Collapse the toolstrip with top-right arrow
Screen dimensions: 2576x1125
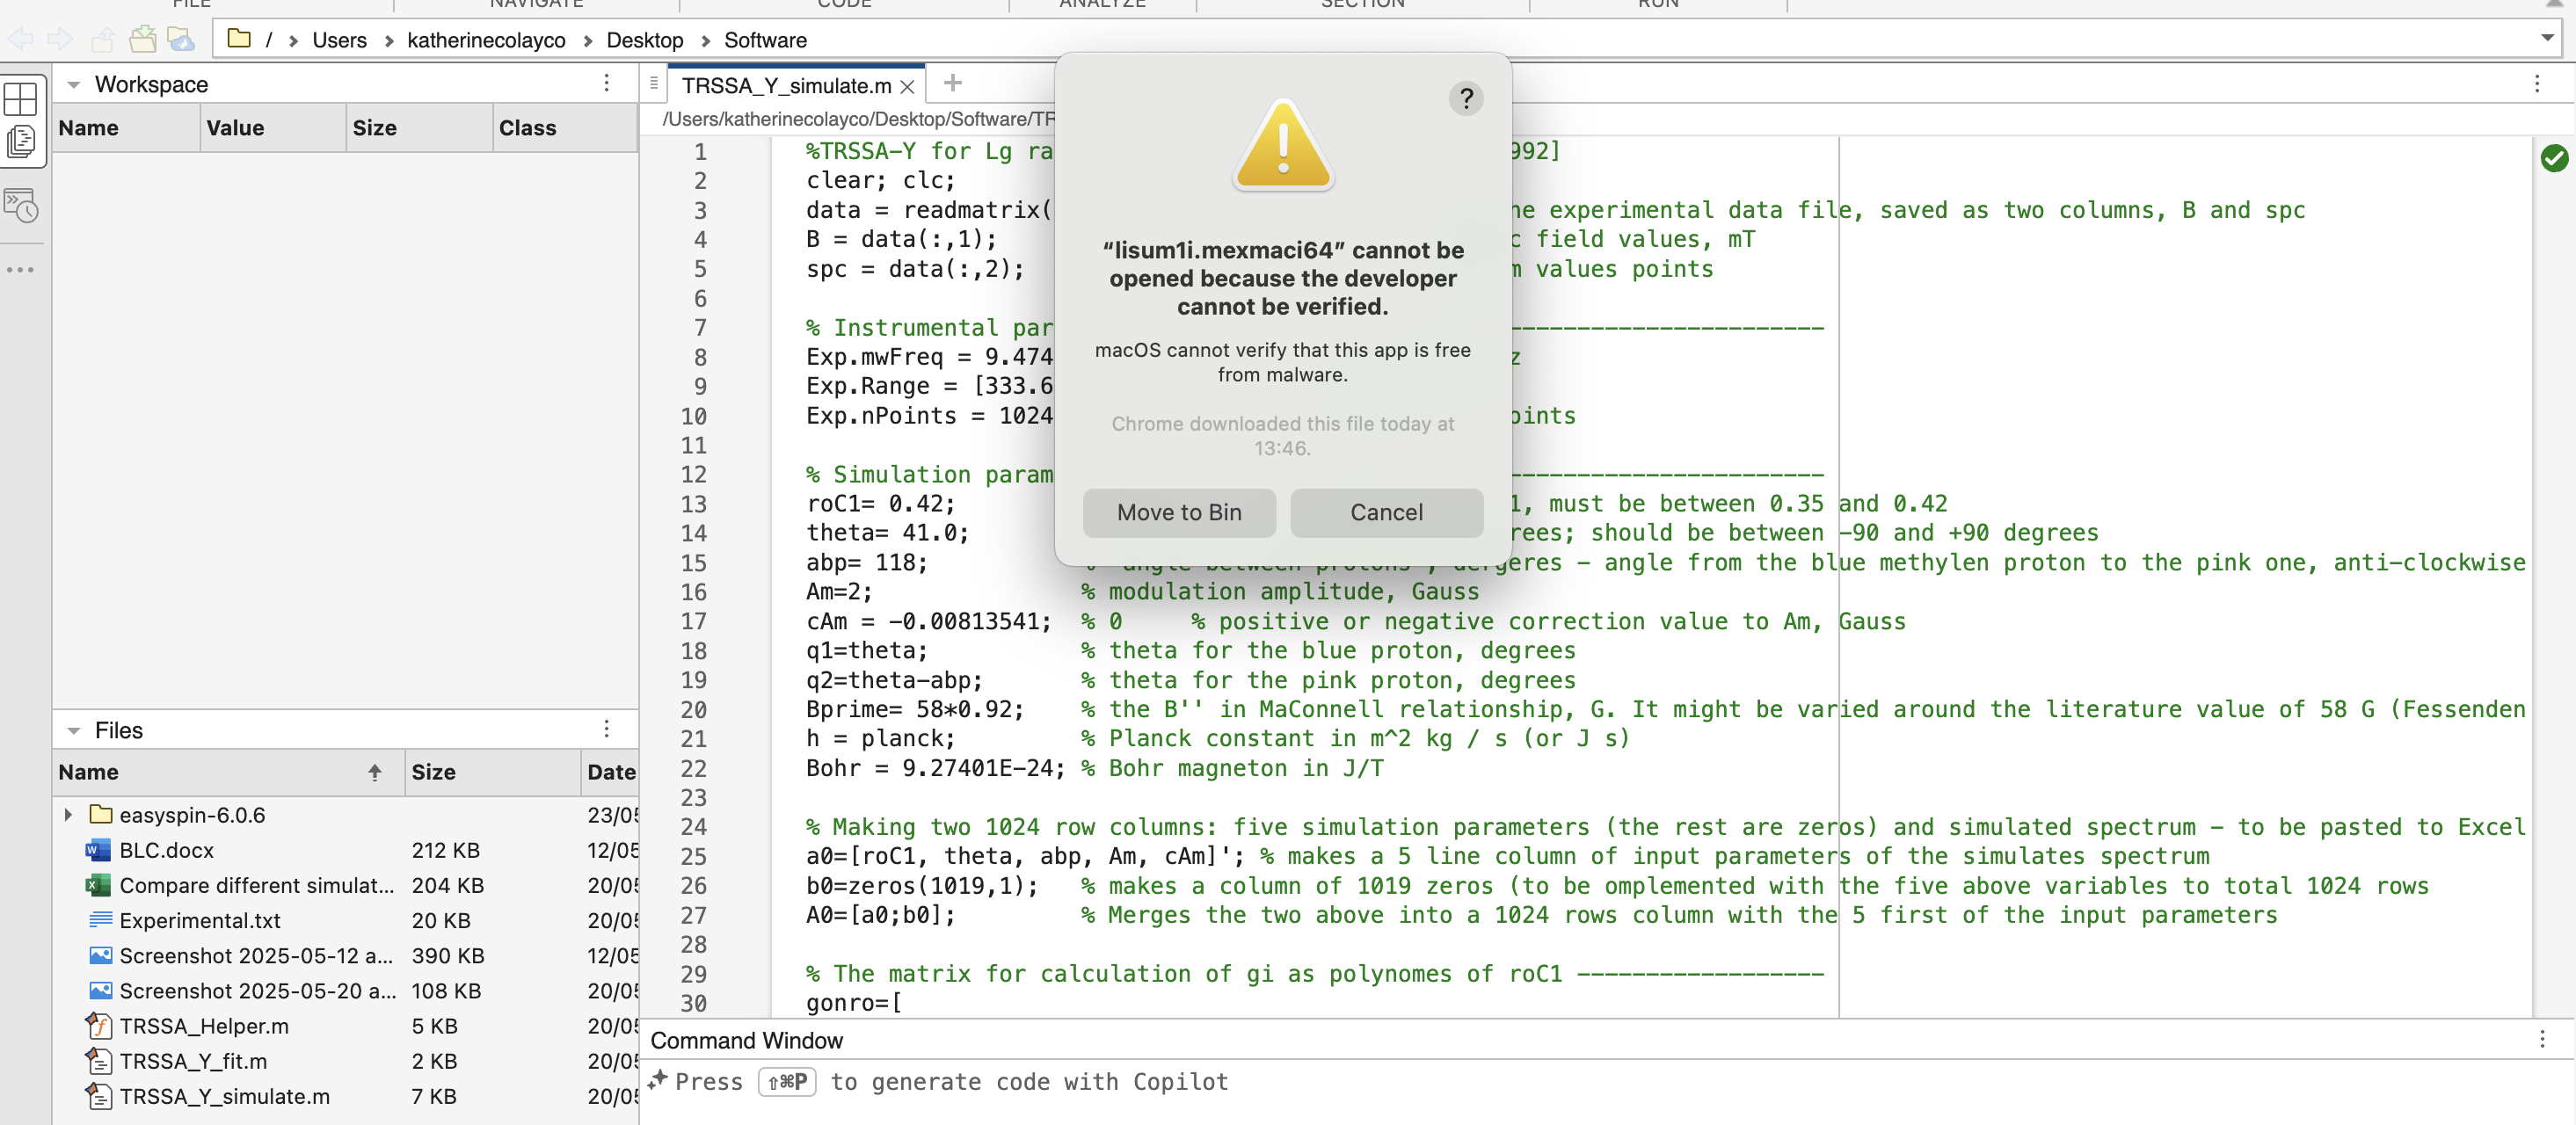tap(2553, 4)
